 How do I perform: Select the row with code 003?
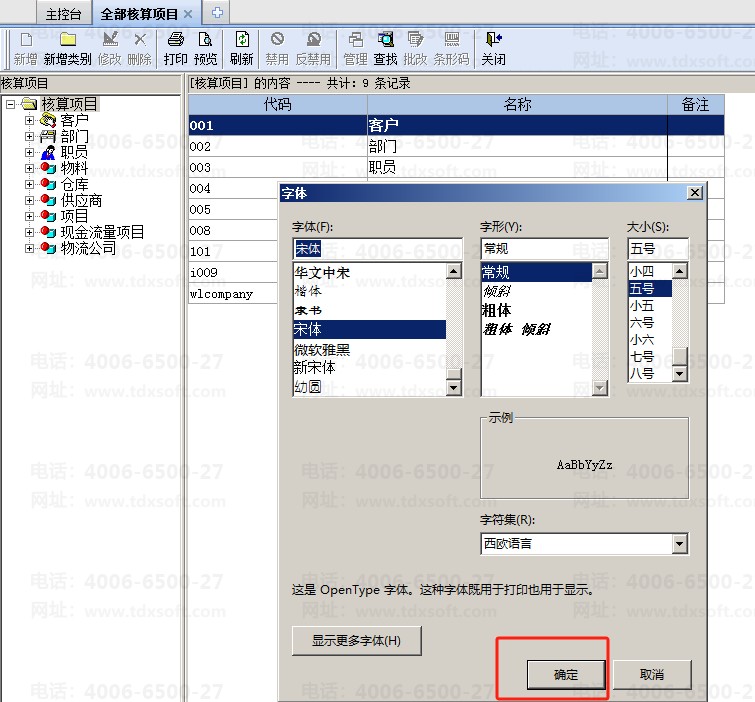[x=456, y=167]
